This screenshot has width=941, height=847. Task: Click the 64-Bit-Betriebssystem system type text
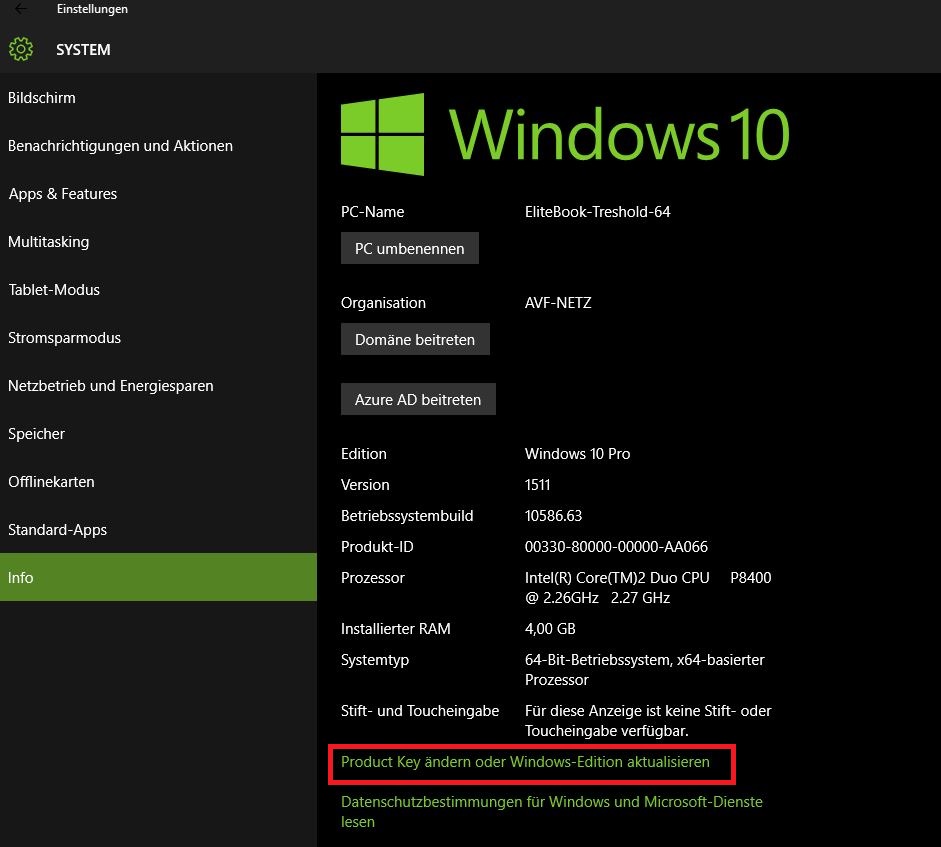coord(645,669)
